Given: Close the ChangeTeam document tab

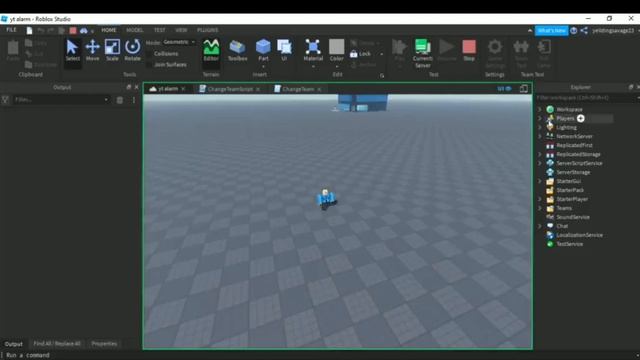Looking at the screenshot, I should tap(319, 89).
